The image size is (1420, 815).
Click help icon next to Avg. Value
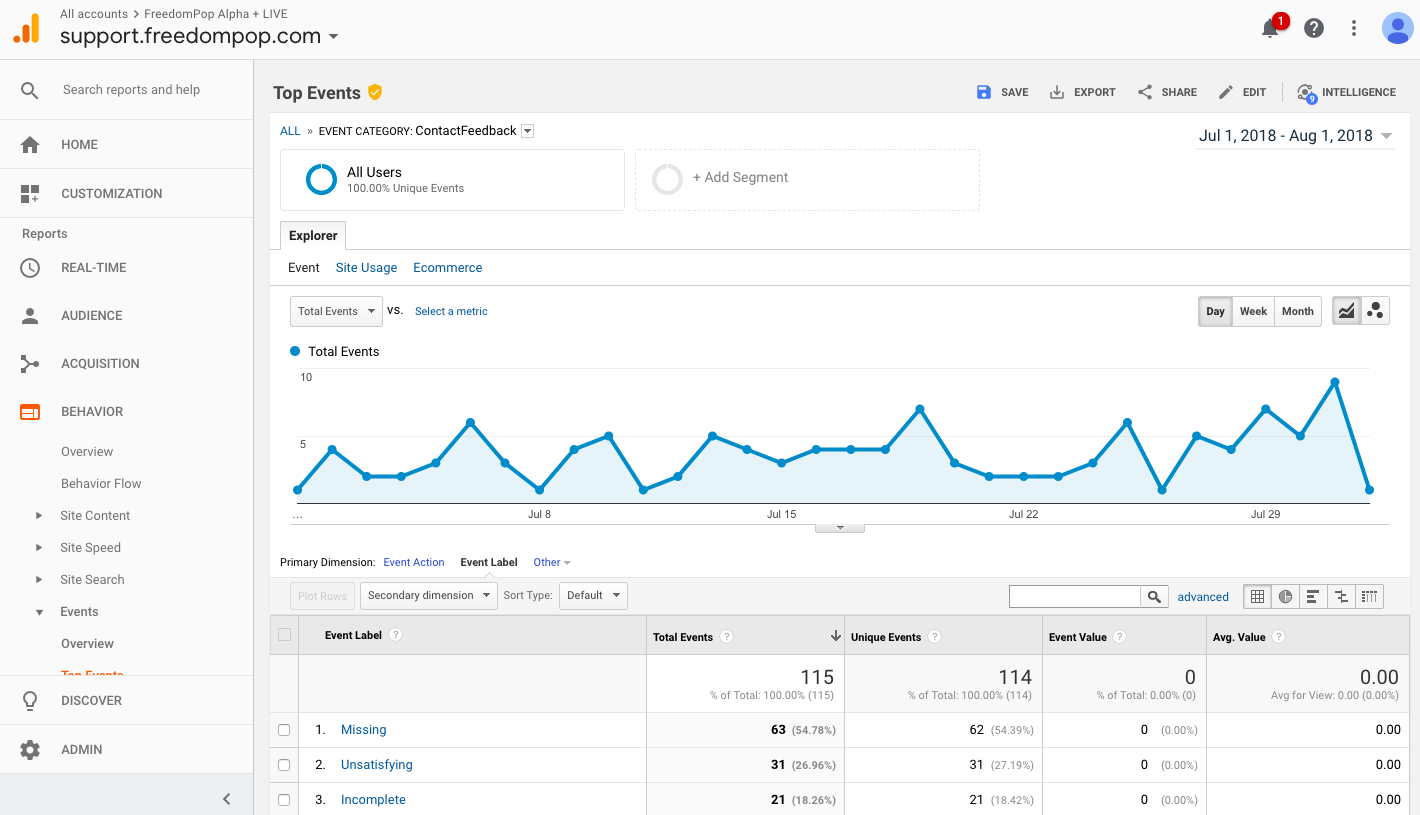coord(1278,637)
